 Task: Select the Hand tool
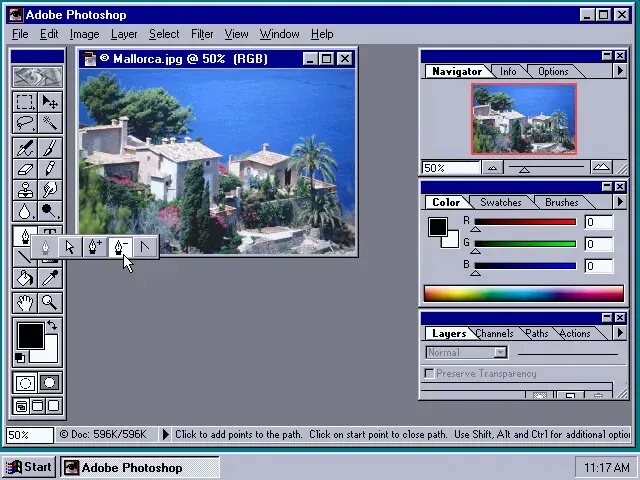(x=25, y=303)
